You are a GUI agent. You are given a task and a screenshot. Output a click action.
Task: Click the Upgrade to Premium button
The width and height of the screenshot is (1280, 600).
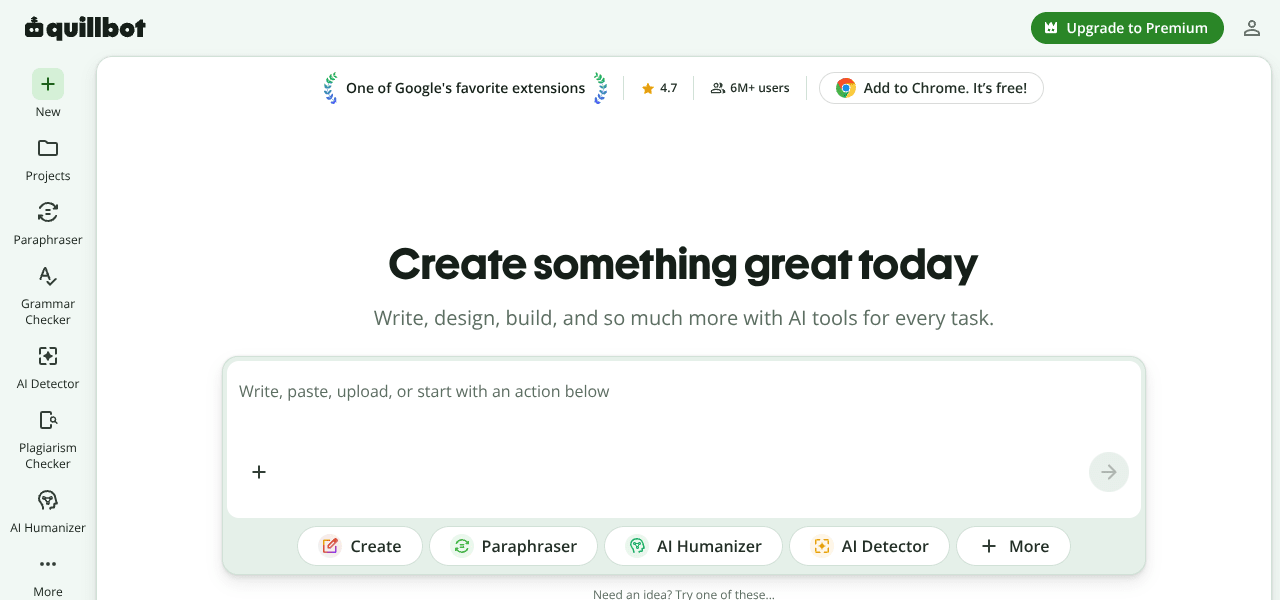point(1127,28)
